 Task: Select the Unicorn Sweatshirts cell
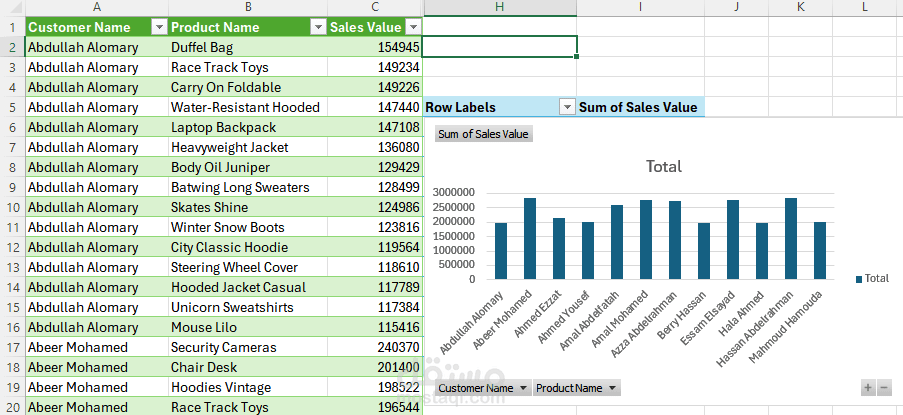click(248, 307)
